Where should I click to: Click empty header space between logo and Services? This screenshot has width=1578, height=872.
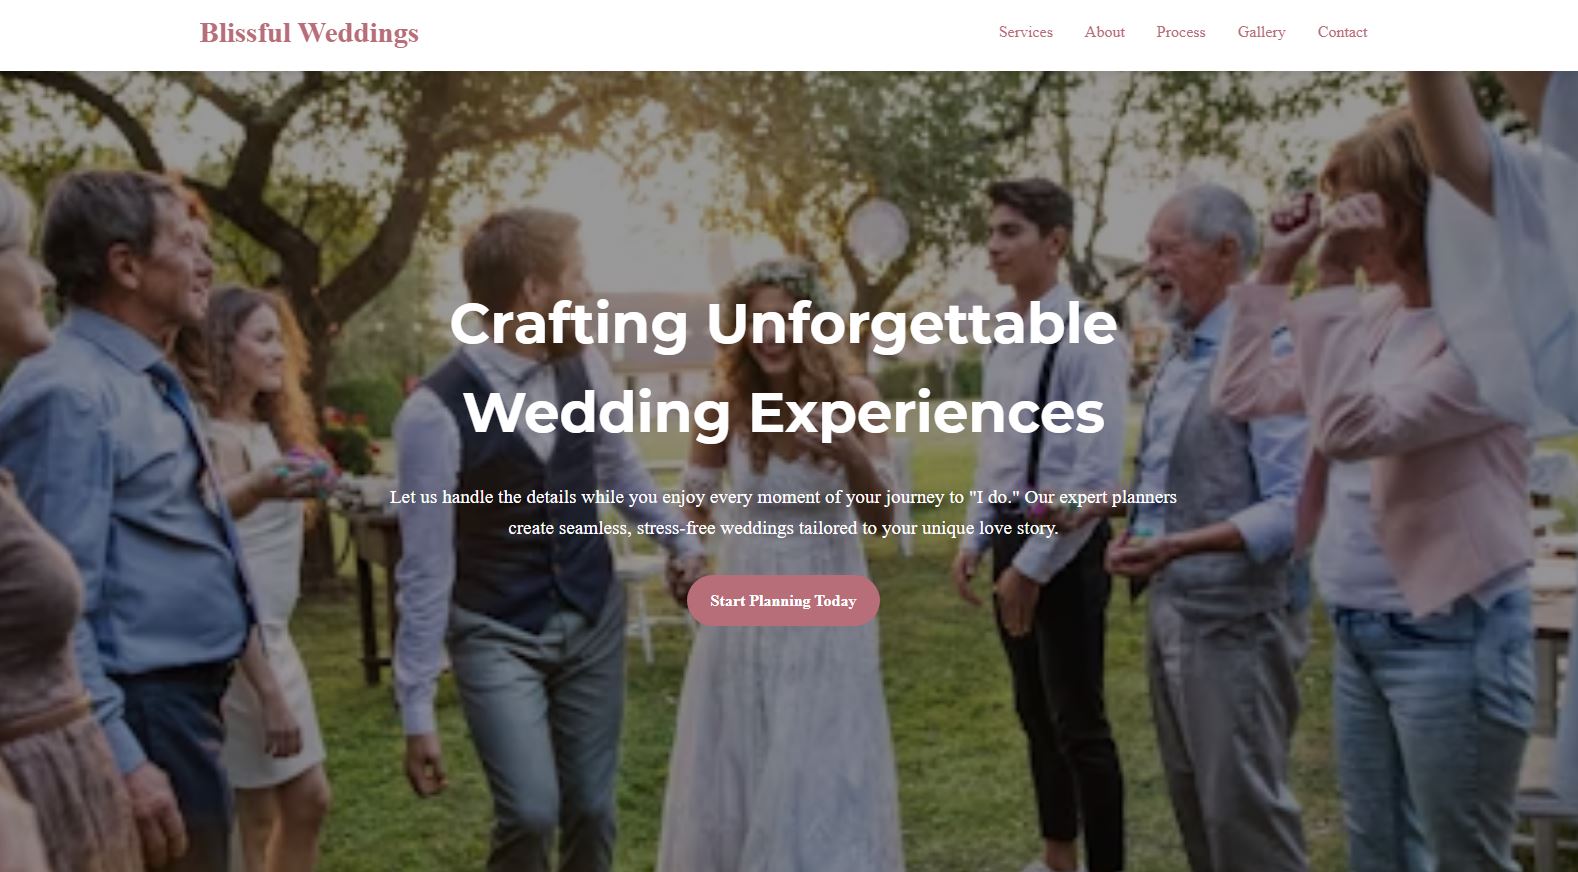coord(700,33)
